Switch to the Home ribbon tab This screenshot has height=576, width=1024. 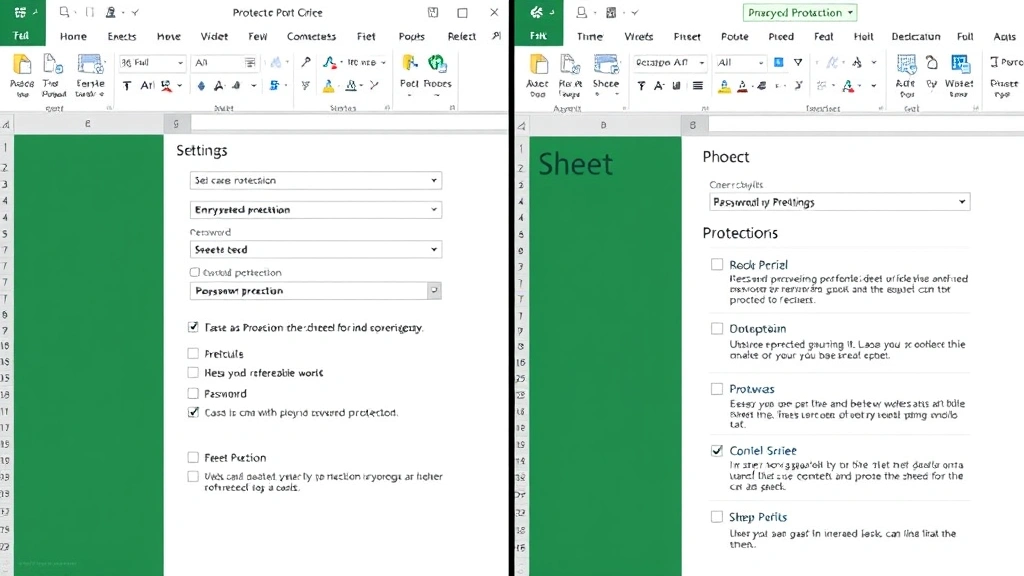[x=73, y=36]
